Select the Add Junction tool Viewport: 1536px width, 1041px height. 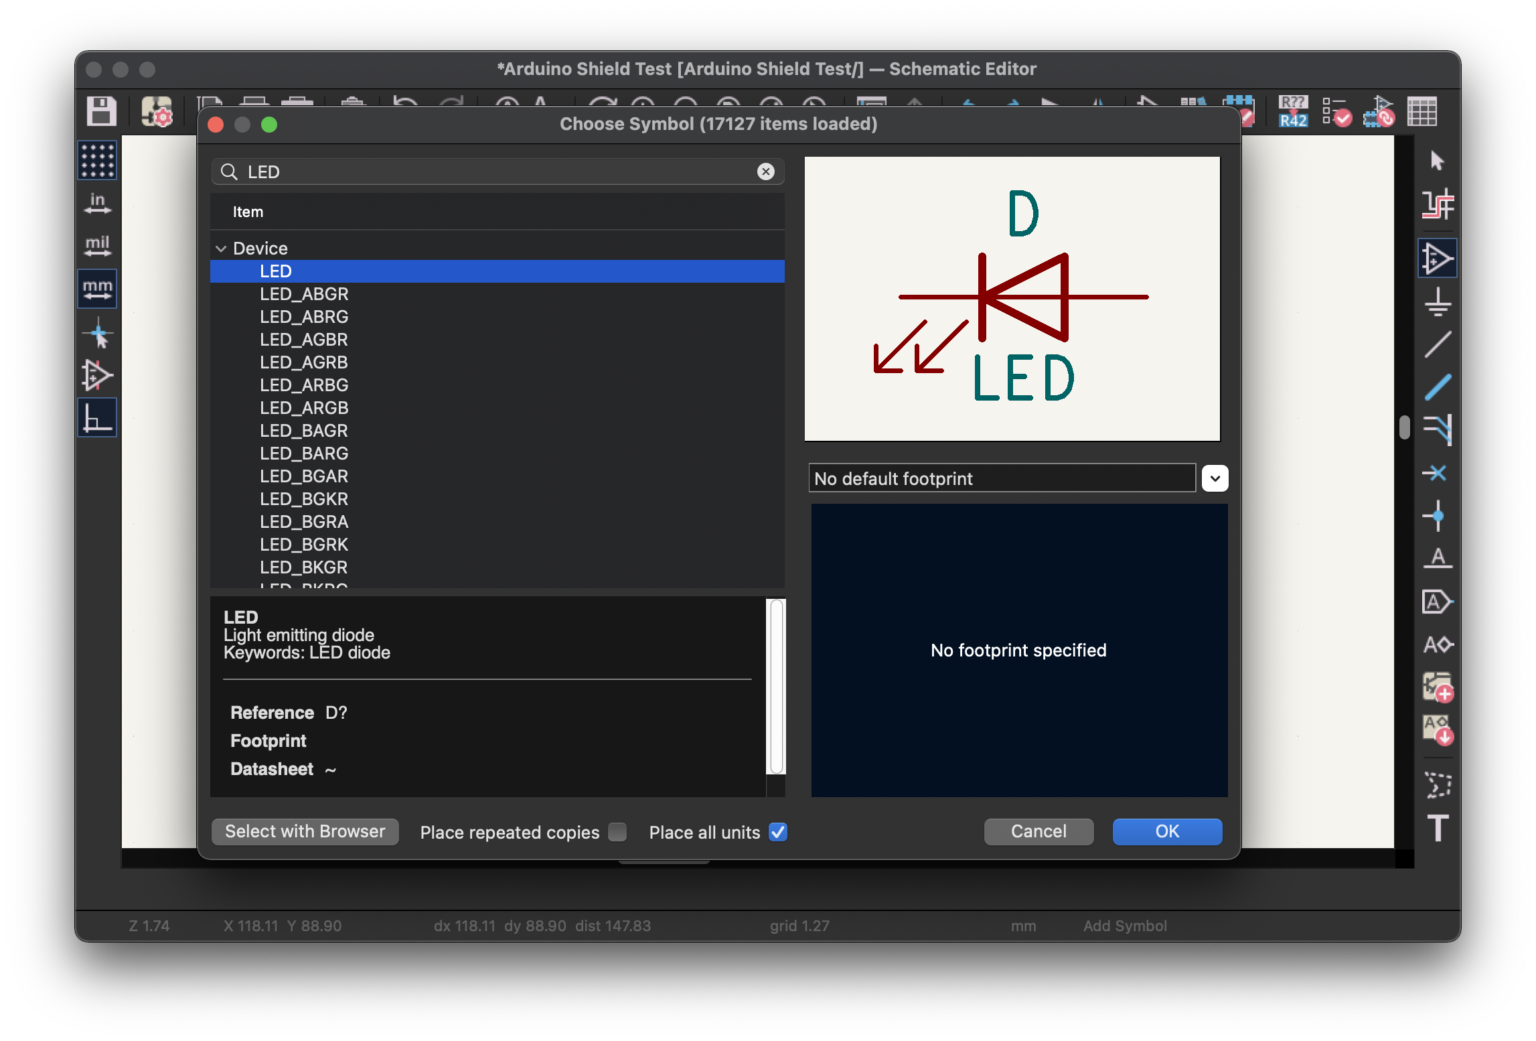coord(1437,516)
